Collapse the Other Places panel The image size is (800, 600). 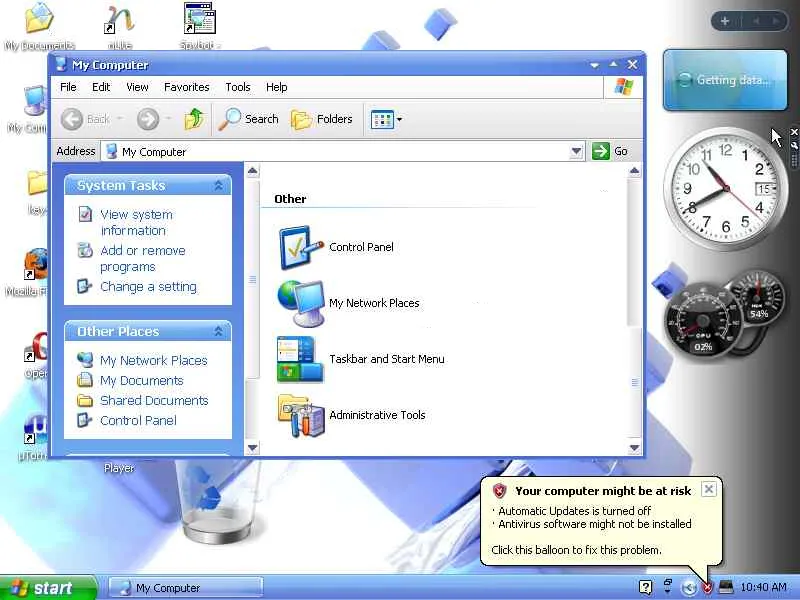coord(218,332)
